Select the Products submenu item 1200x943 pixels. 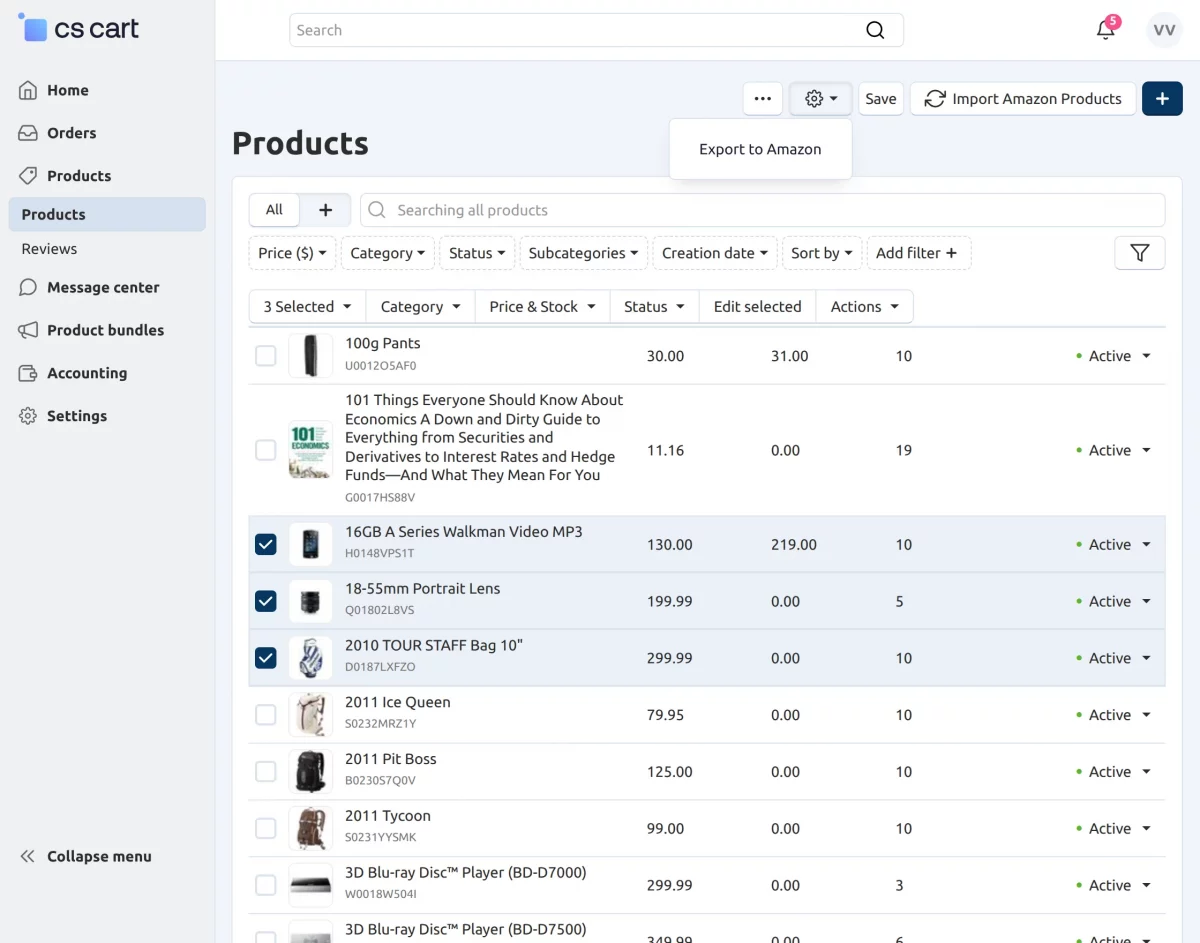point(107,214)
